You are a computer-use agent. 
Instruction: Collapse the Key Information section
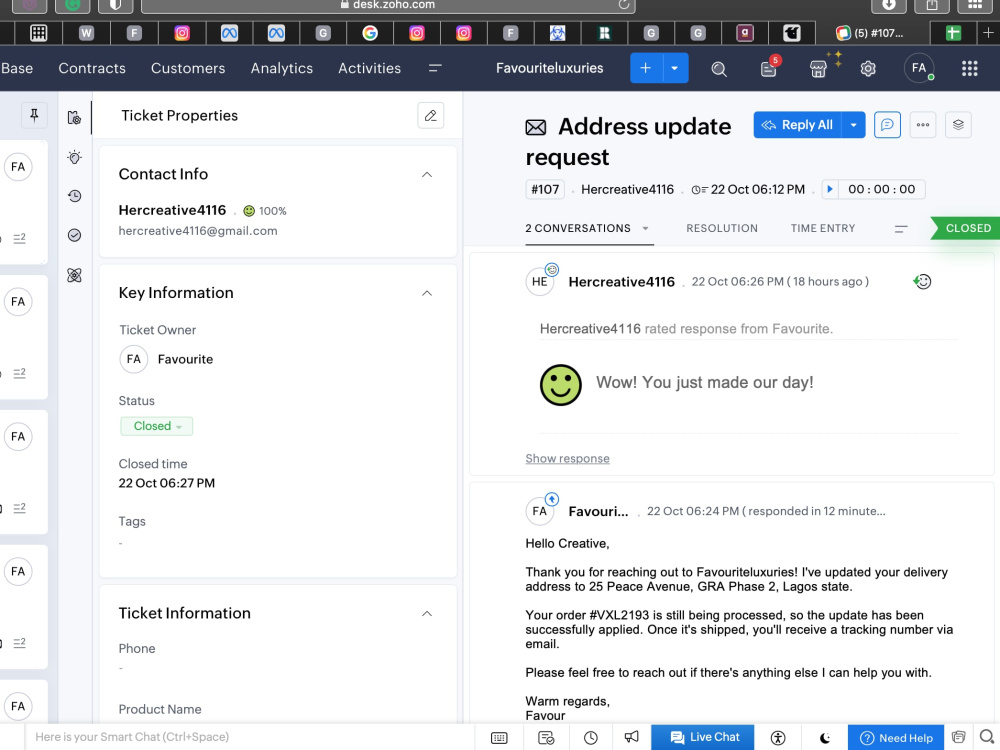pos(427,293)
